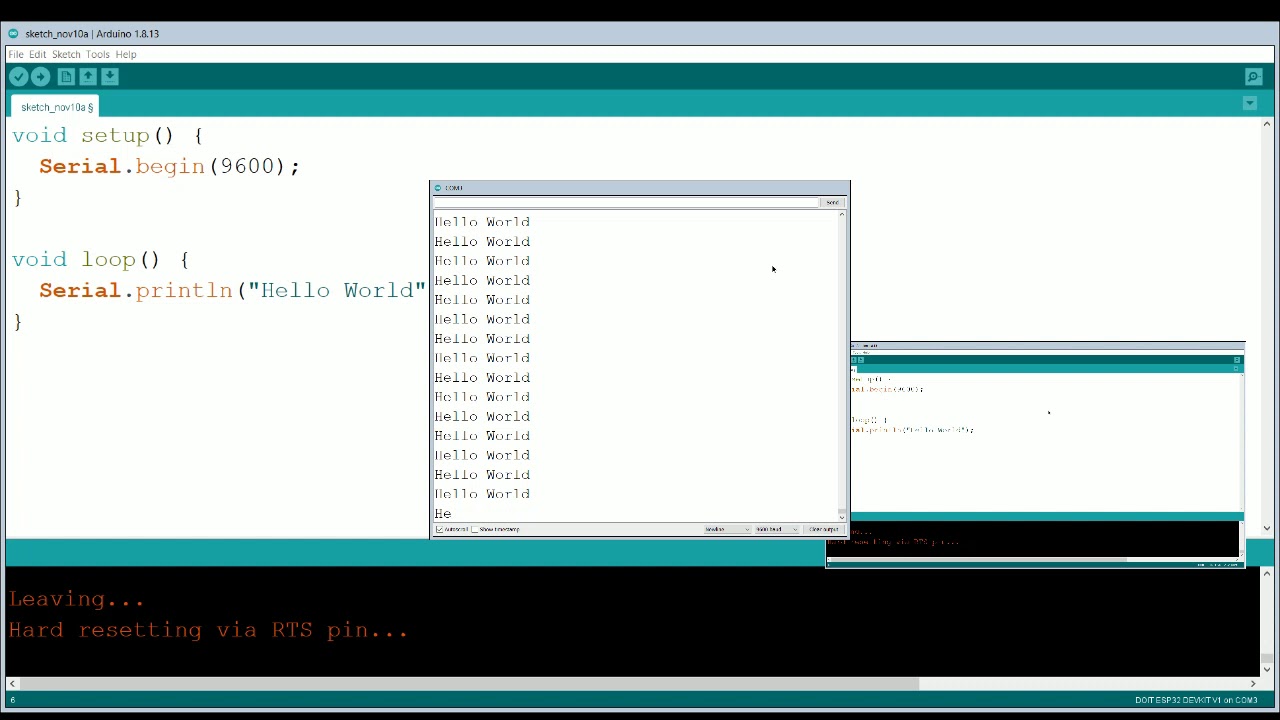Click the 'void setup() {' code line
The image size is (1280, 720).
(x=107, y=135)
